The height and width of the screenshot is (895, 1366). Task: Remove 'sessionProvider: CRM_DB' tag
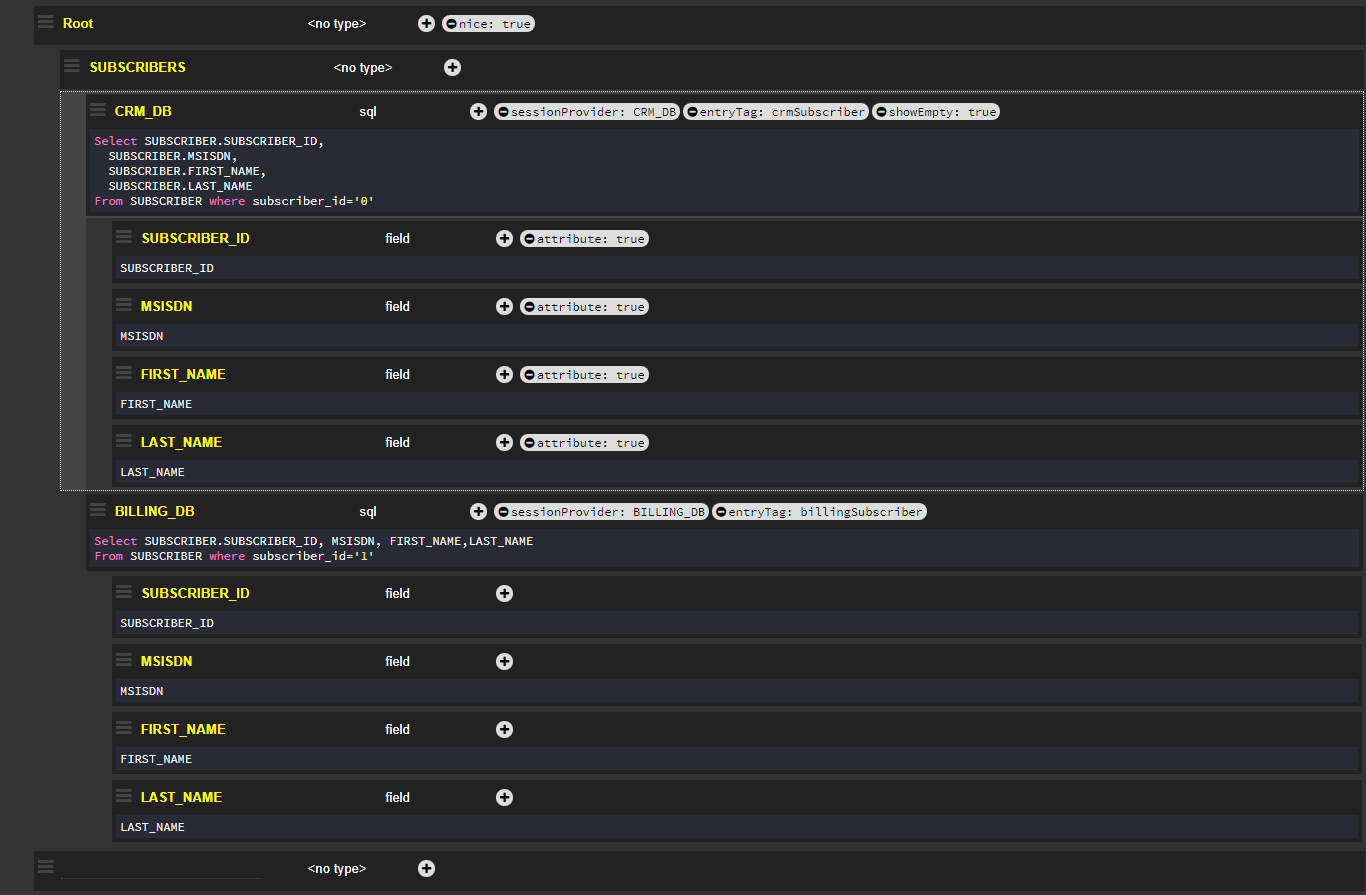[x=503, y=112]
